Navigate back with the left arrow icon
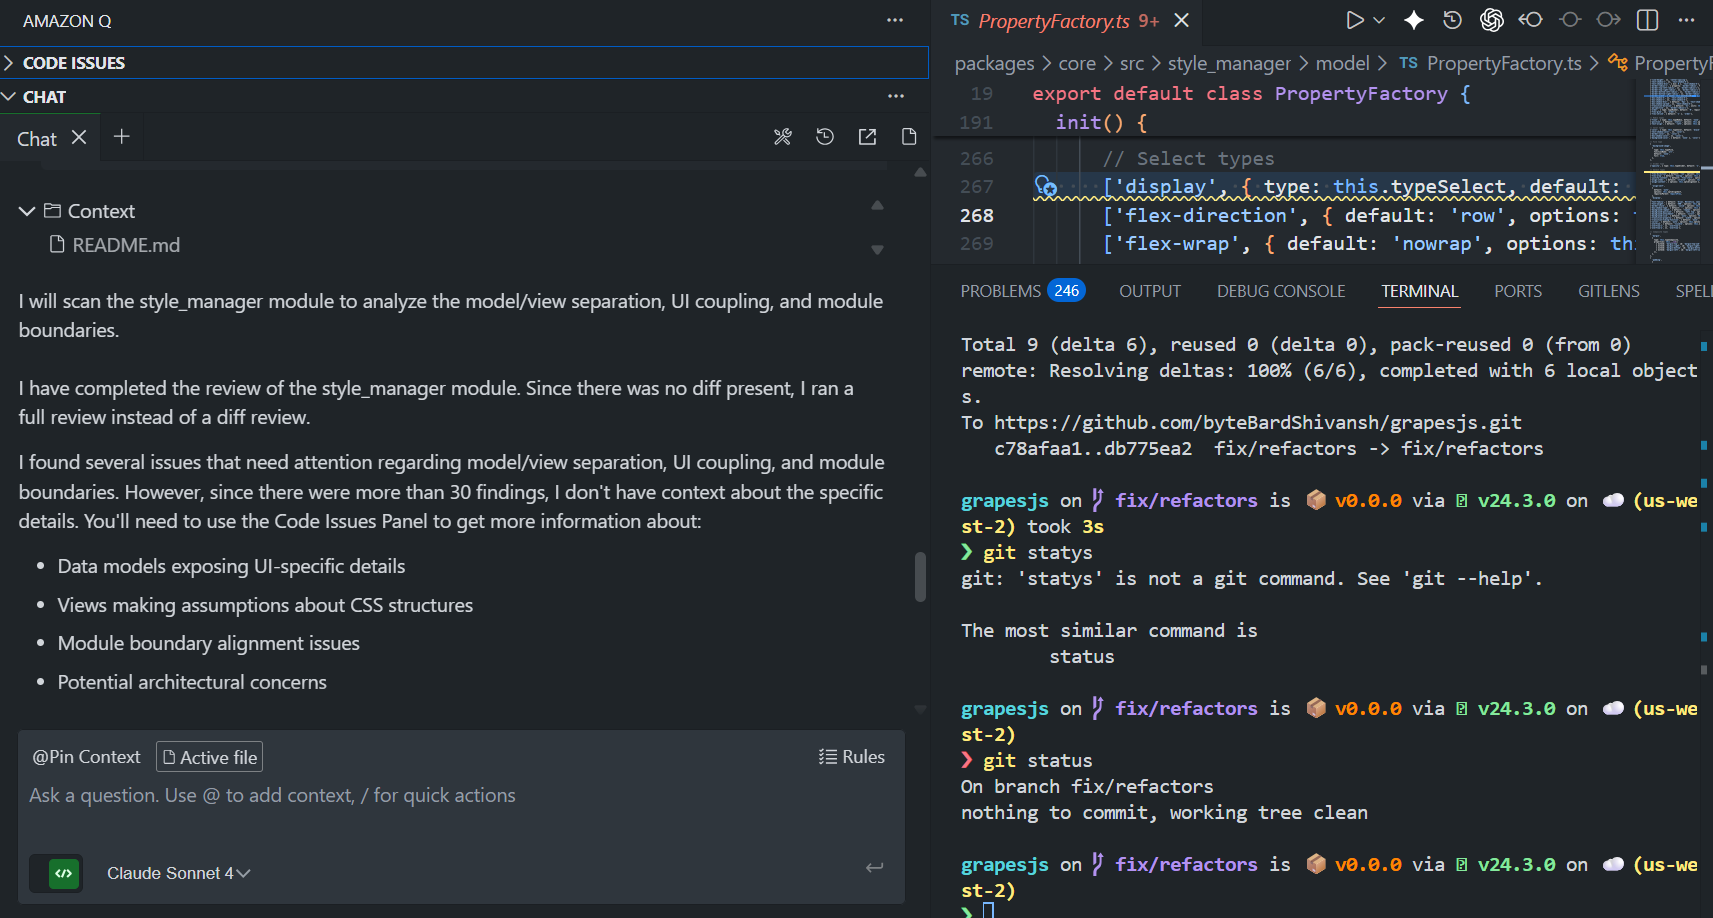Image resolution: width=1713 pixels, height=918 pixels. (x=1530, y=20)
